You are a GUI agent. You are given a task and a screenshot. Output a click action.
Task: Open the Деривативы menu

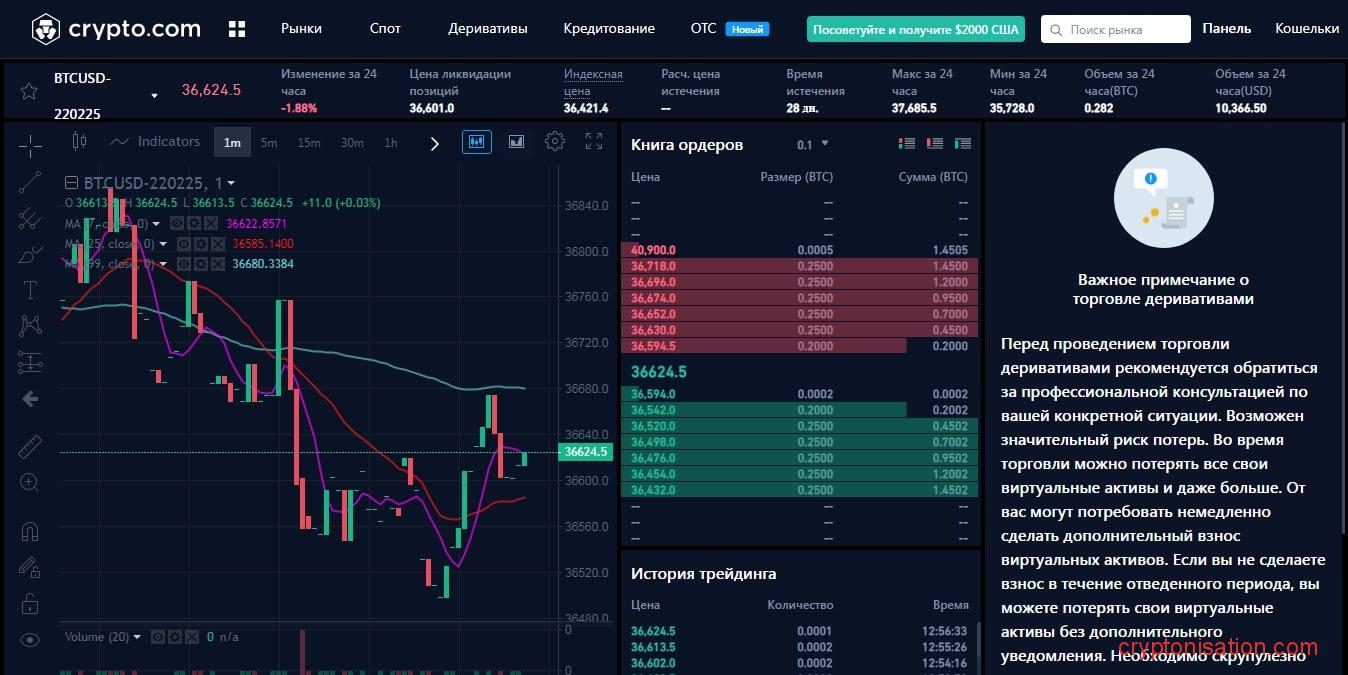(487, 29)
